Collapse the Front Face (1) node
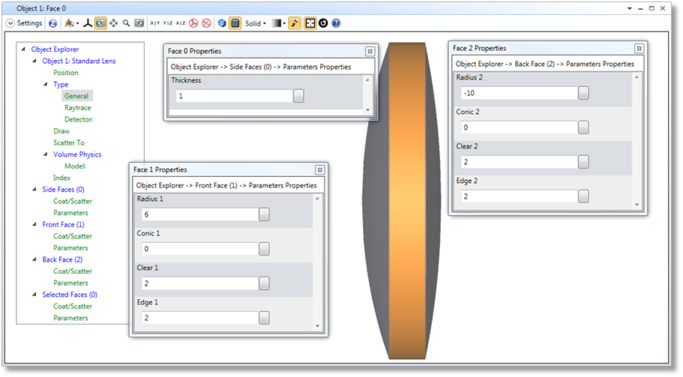Viewport: 683px width, 377px height. (34, 224)
